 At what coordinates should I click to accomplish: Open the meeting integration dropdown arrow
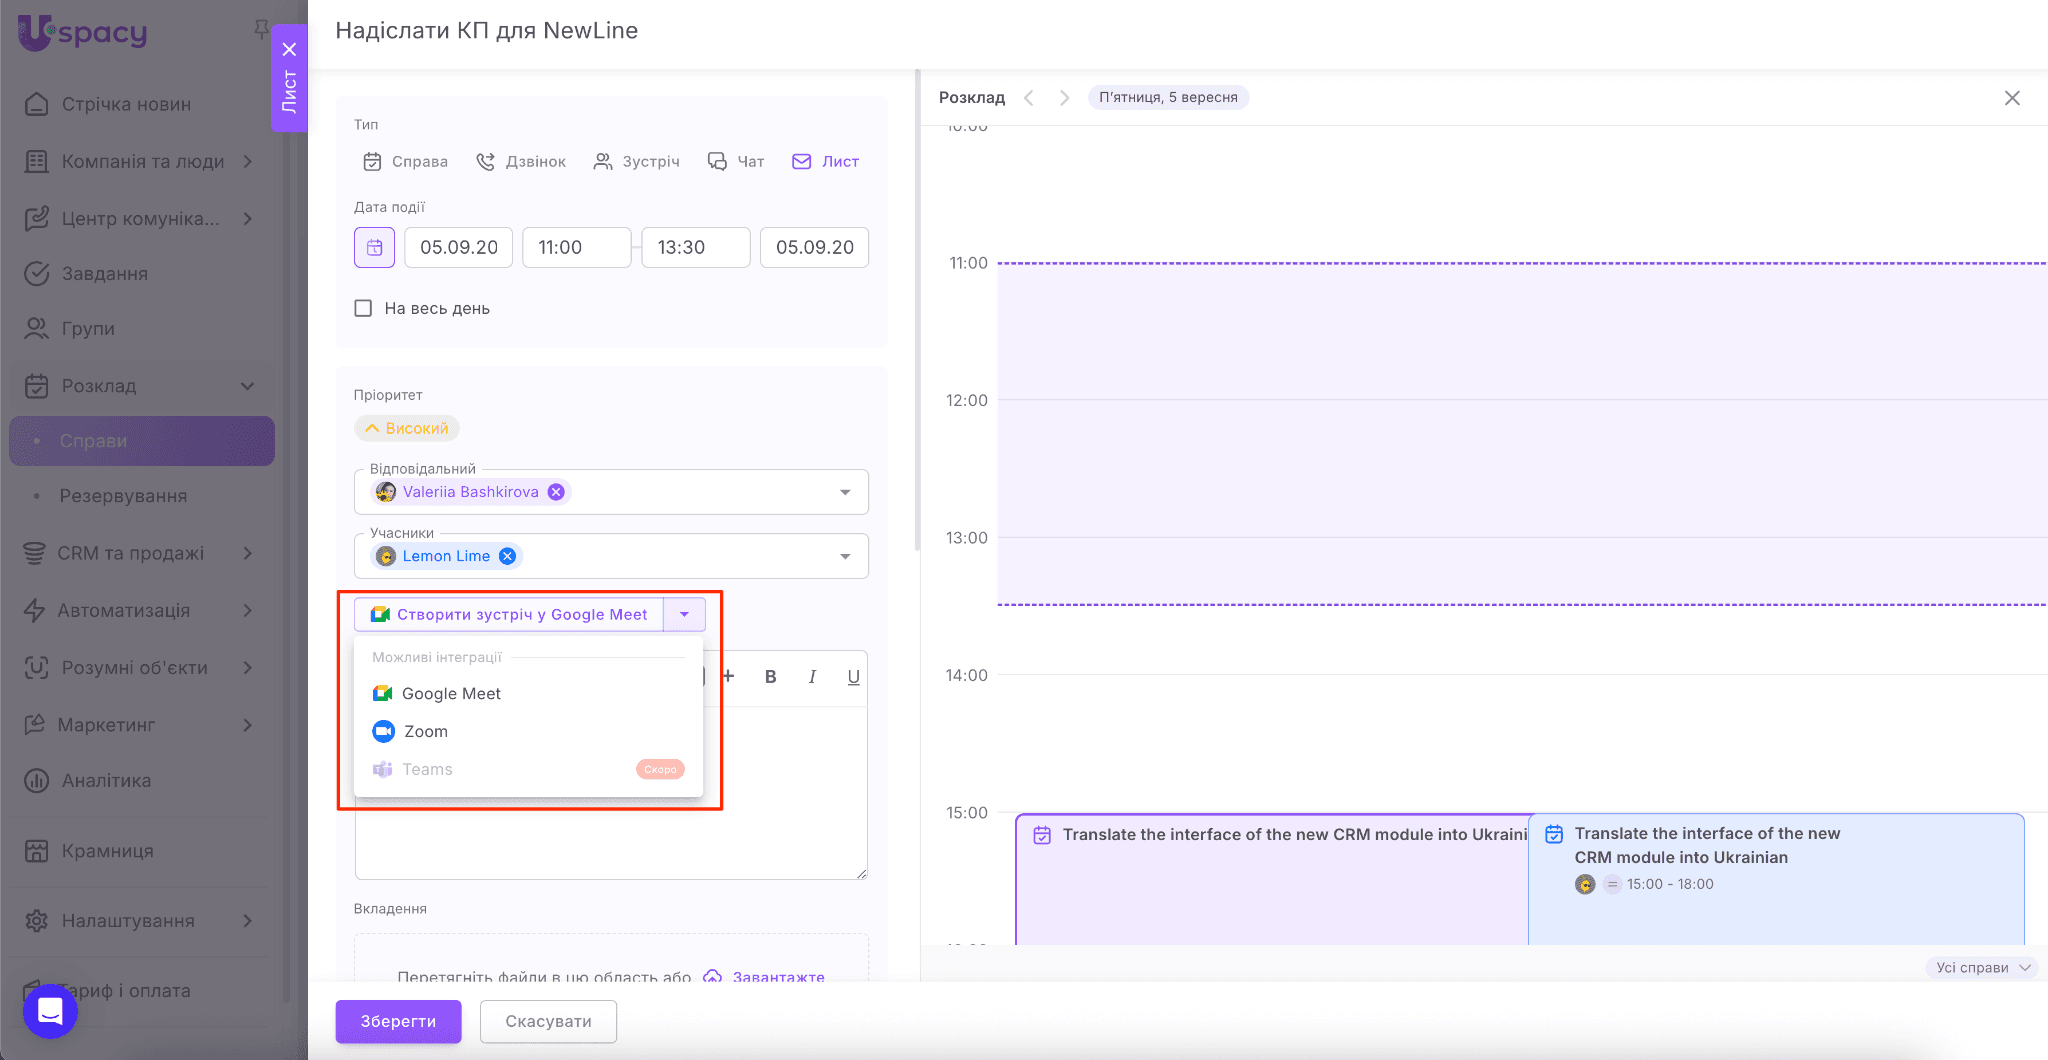pyautogui.click(x=684, y=614)
